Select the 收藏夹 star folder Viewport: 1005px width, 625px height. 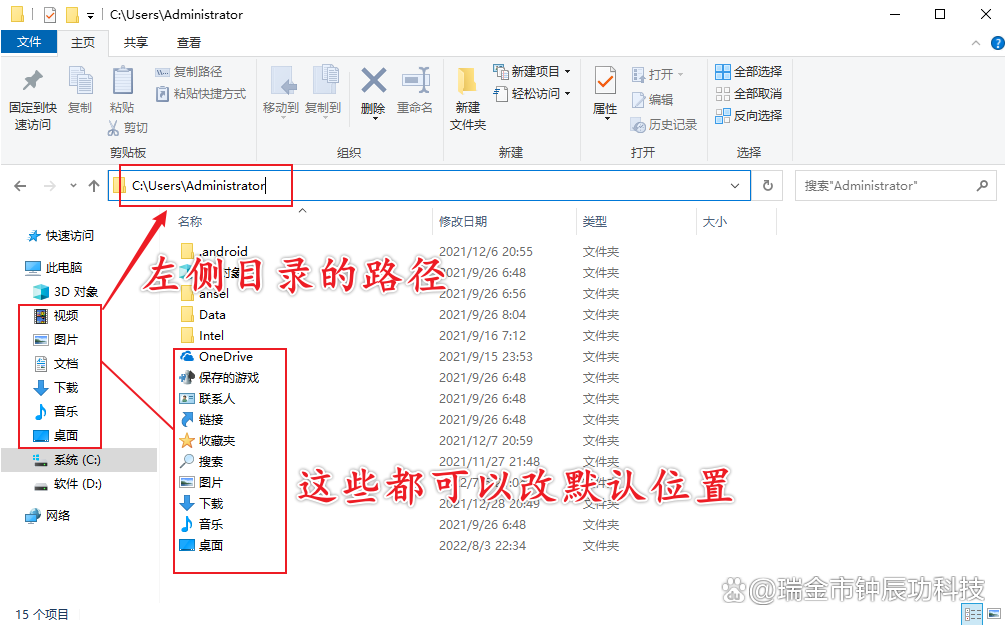(x=208, y=441)
